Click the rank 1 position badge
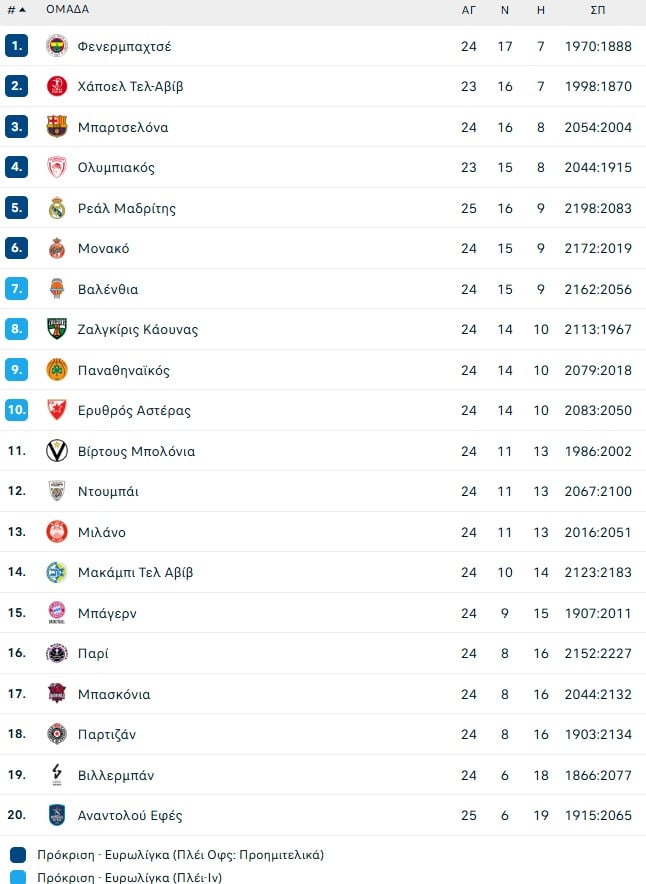646x884 pixels. pos(16,46)
